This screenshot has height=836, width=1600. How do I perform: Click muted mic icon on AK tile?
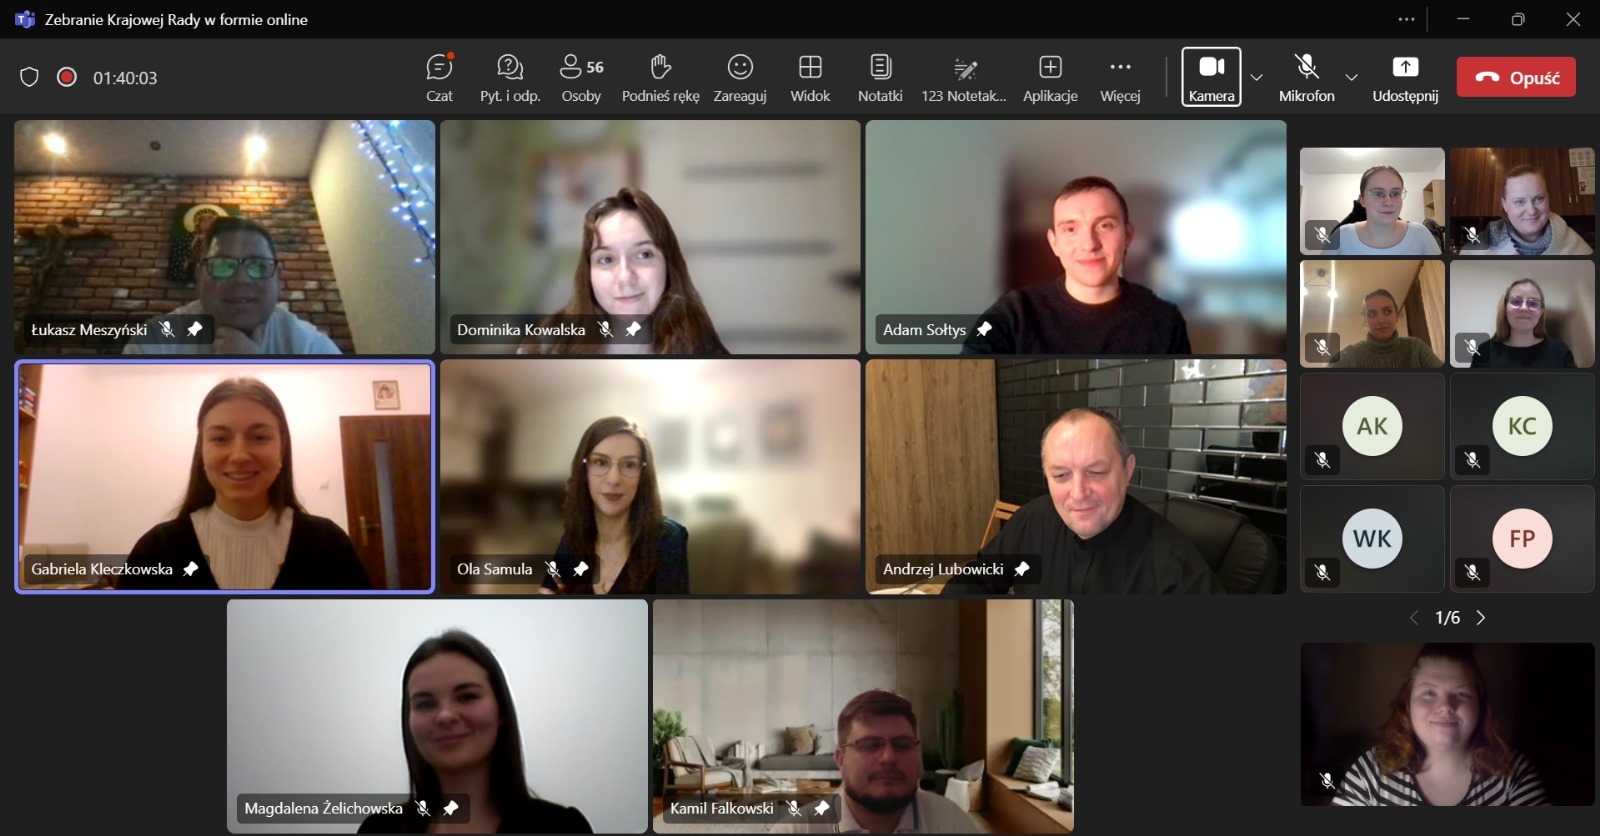(x=1322, y=460)
